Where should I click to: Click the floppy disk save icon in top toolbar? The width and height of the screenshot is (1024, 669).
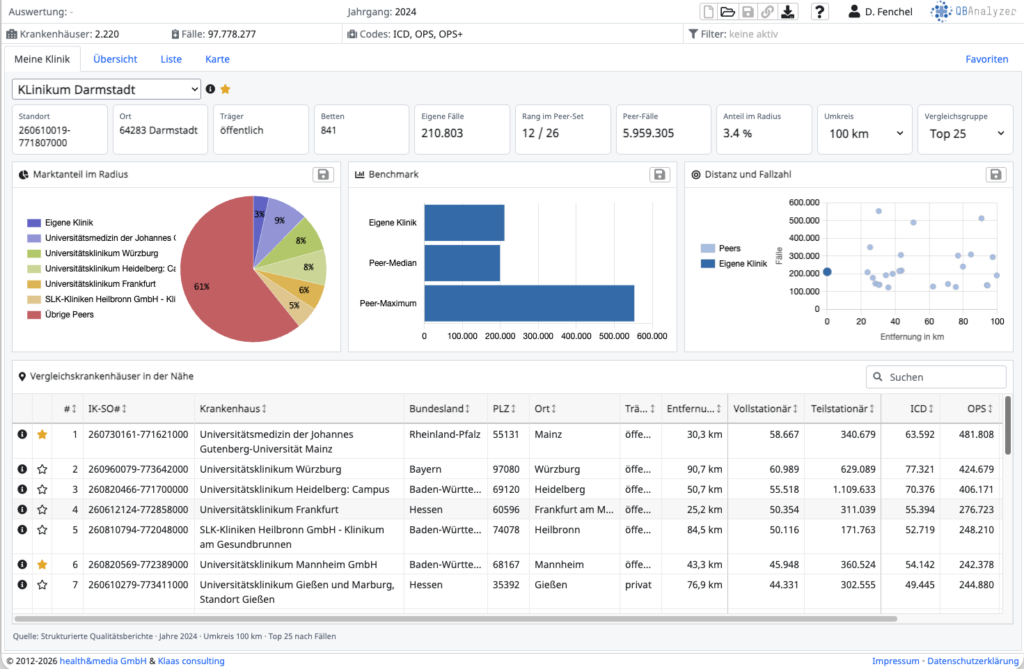[748, 11]
